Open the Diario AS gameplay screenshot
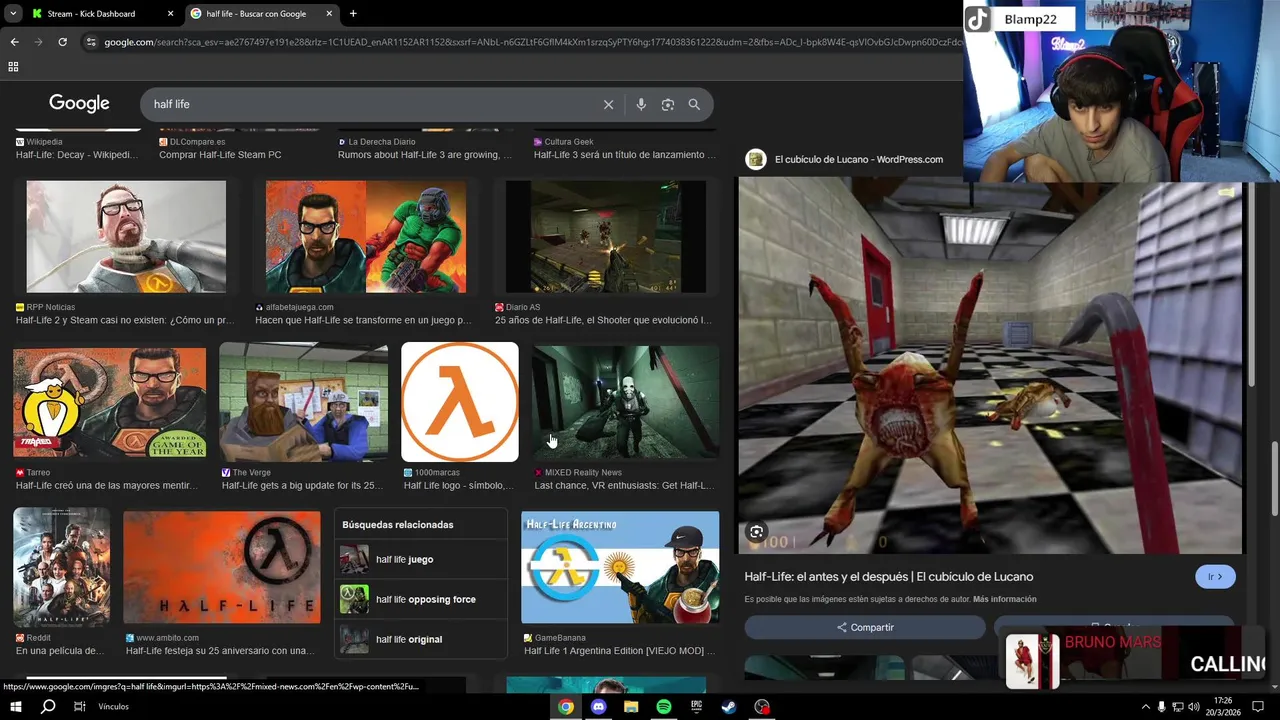The height and width of the screenshot is (720, 1280). point(606,236)
